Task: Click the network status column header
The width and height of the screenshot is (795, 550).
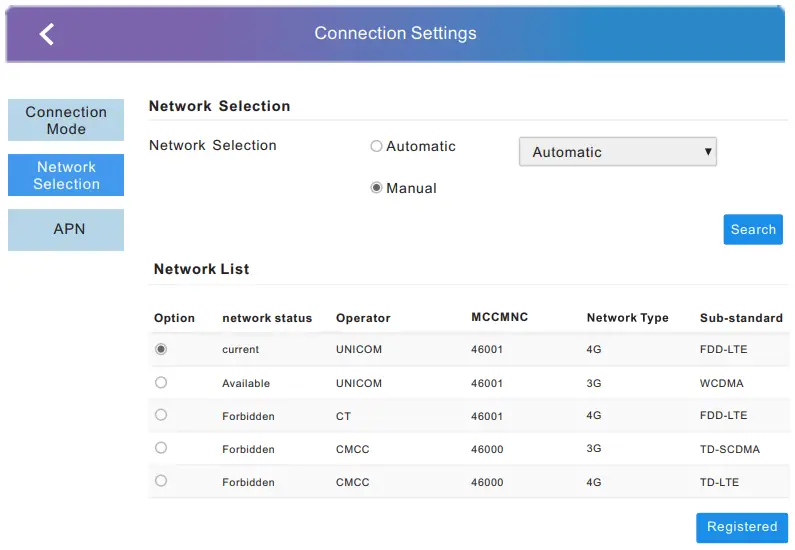Action: point(267,318)
